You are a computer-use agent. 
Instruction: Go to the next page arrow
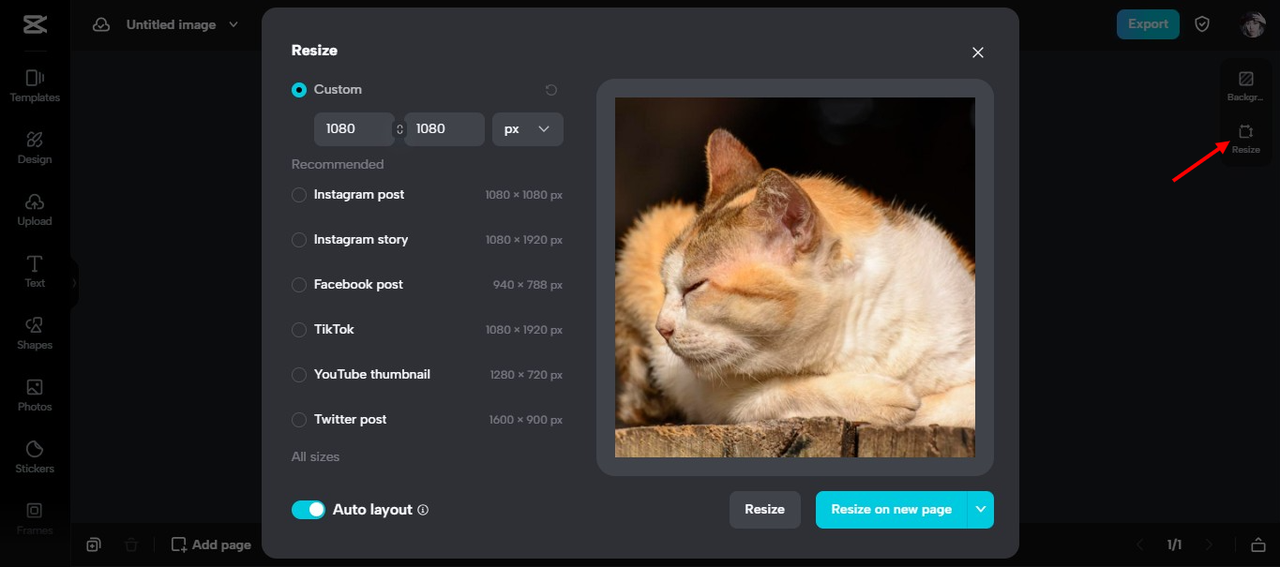pyautogui.click(x=1209, y=545)
